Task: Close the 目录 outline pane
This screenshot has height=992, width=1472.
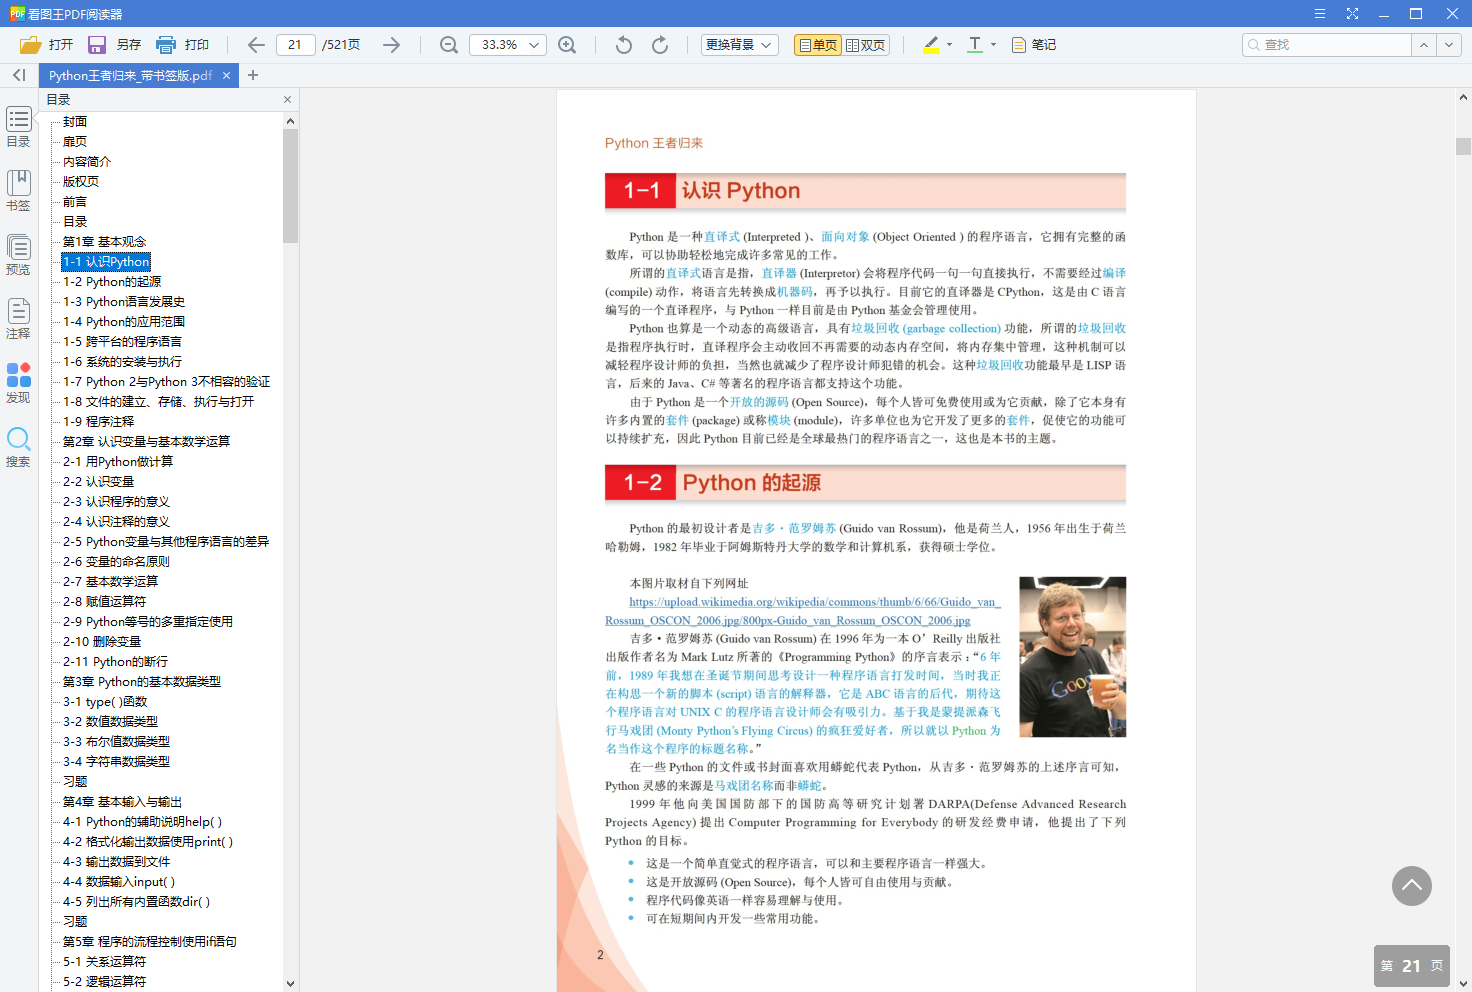Action: coord(287,100)
